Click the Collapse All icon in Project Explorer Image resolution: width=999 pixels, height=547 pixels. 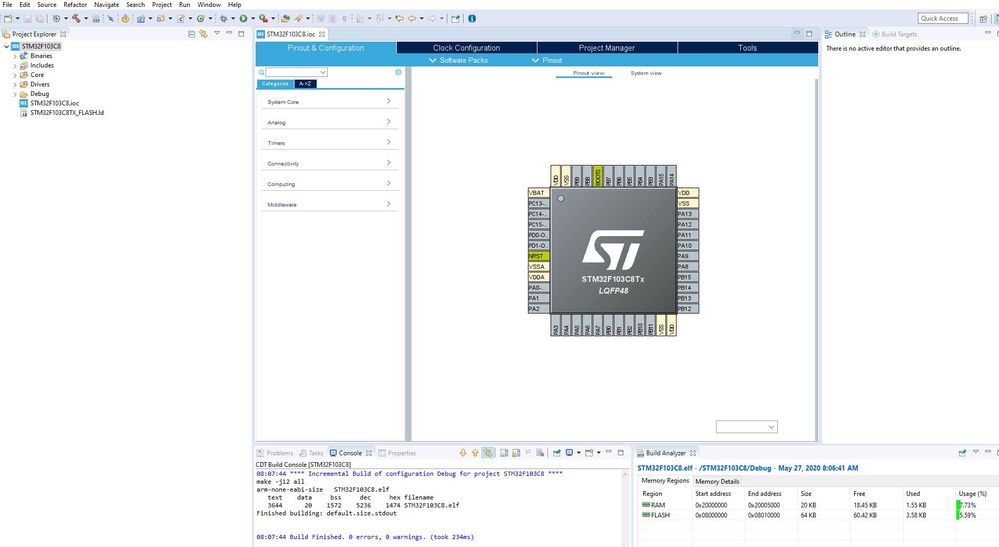pyautogui.click(x=192, y=34)
